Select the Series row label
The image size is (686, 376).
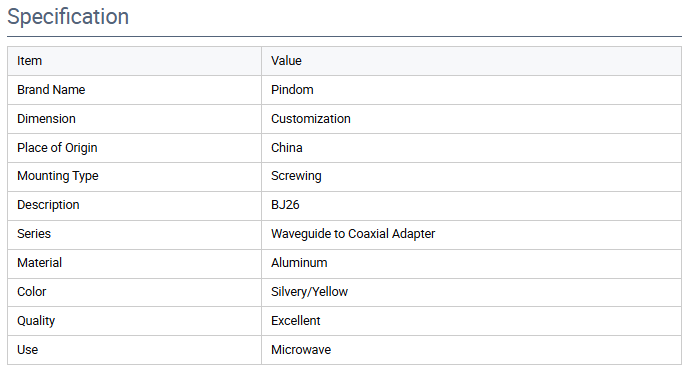pos(34,234)
